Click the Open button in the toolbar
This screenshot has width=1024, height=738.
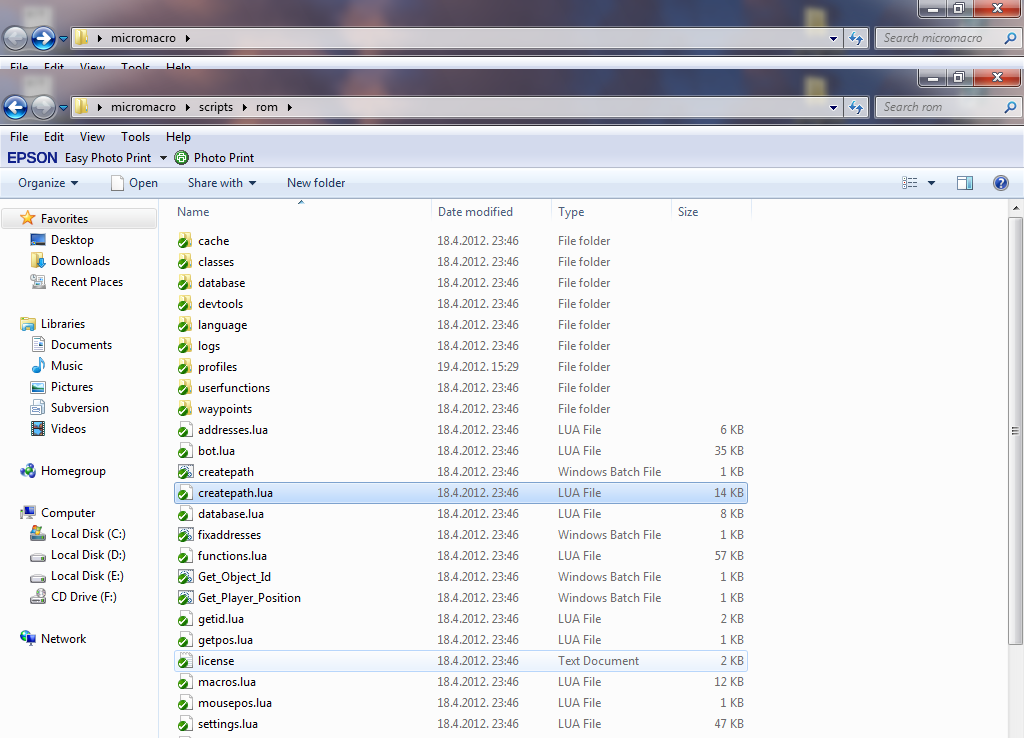pyautogui.click(x=134, y=183)
